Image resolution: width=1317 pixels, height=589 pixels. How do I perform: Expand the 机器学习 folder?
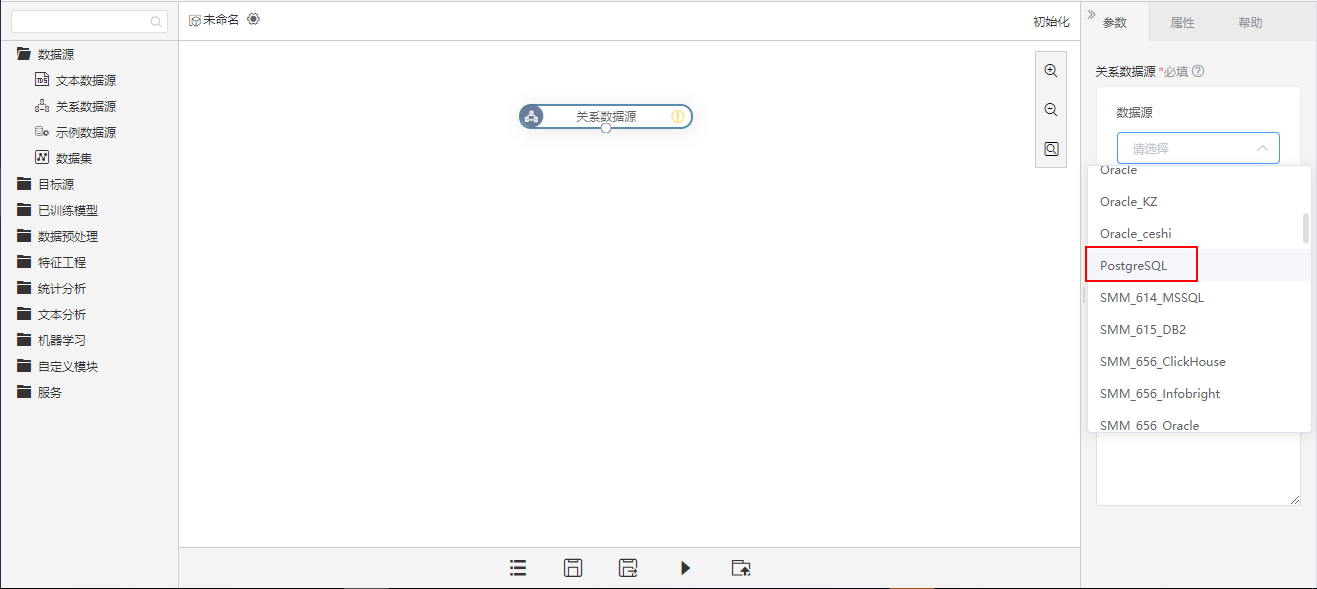point(24,340)
